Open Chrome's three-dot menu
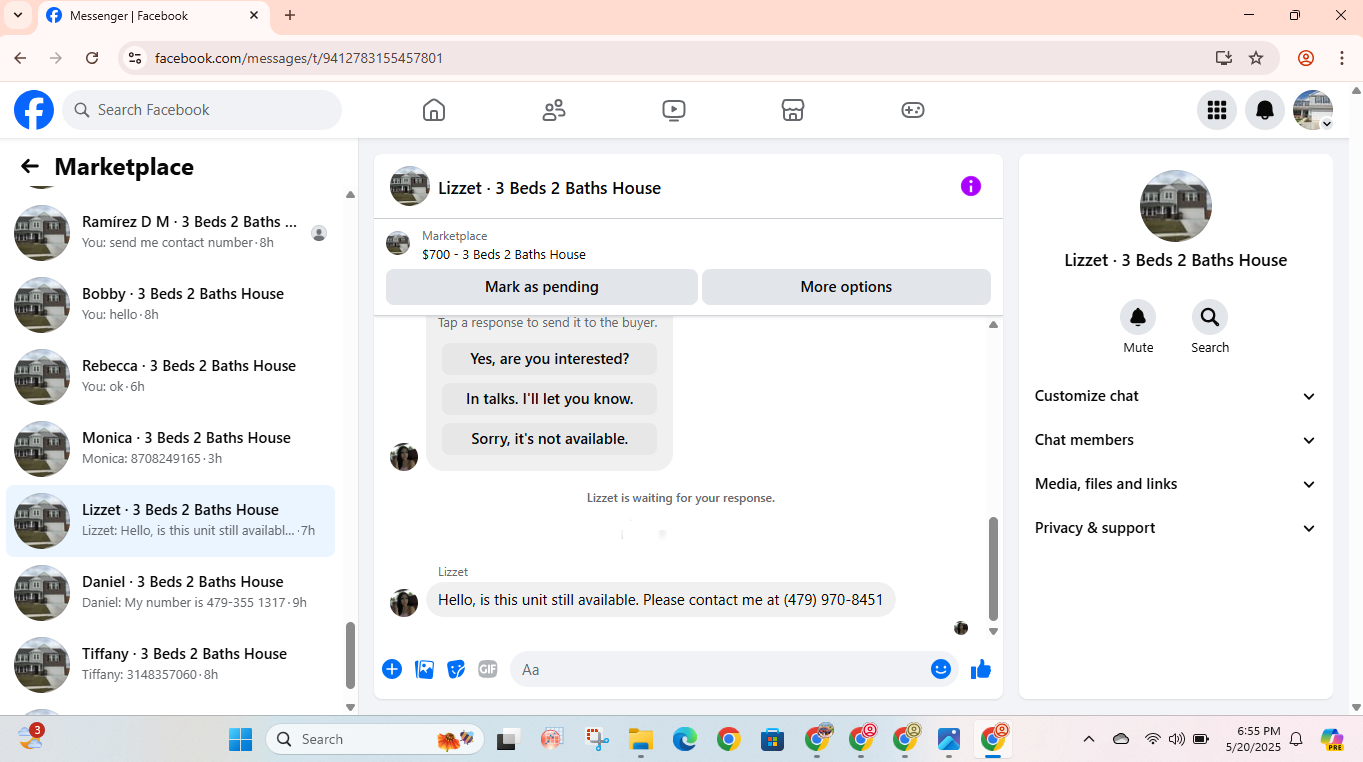The image size is (1363, 762). pyautogui.click(x=1342, y=58)
